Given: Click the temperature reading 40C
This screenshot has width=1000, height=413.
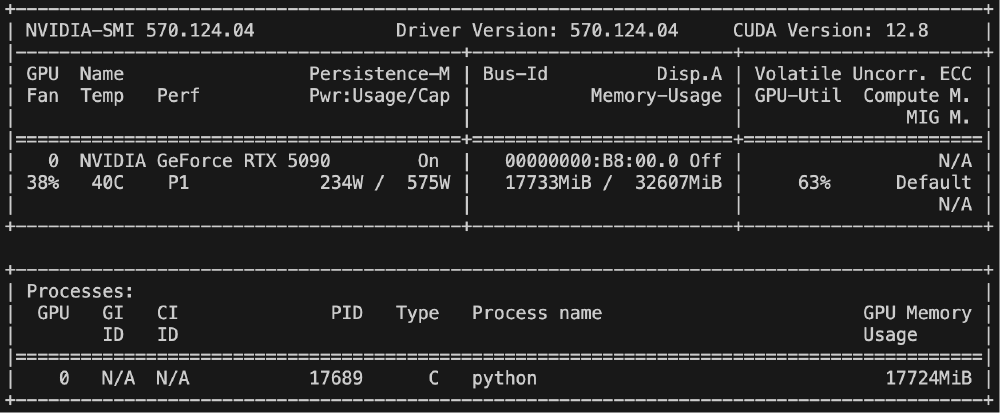Looking at the screenshot, I should coord(96,183).
